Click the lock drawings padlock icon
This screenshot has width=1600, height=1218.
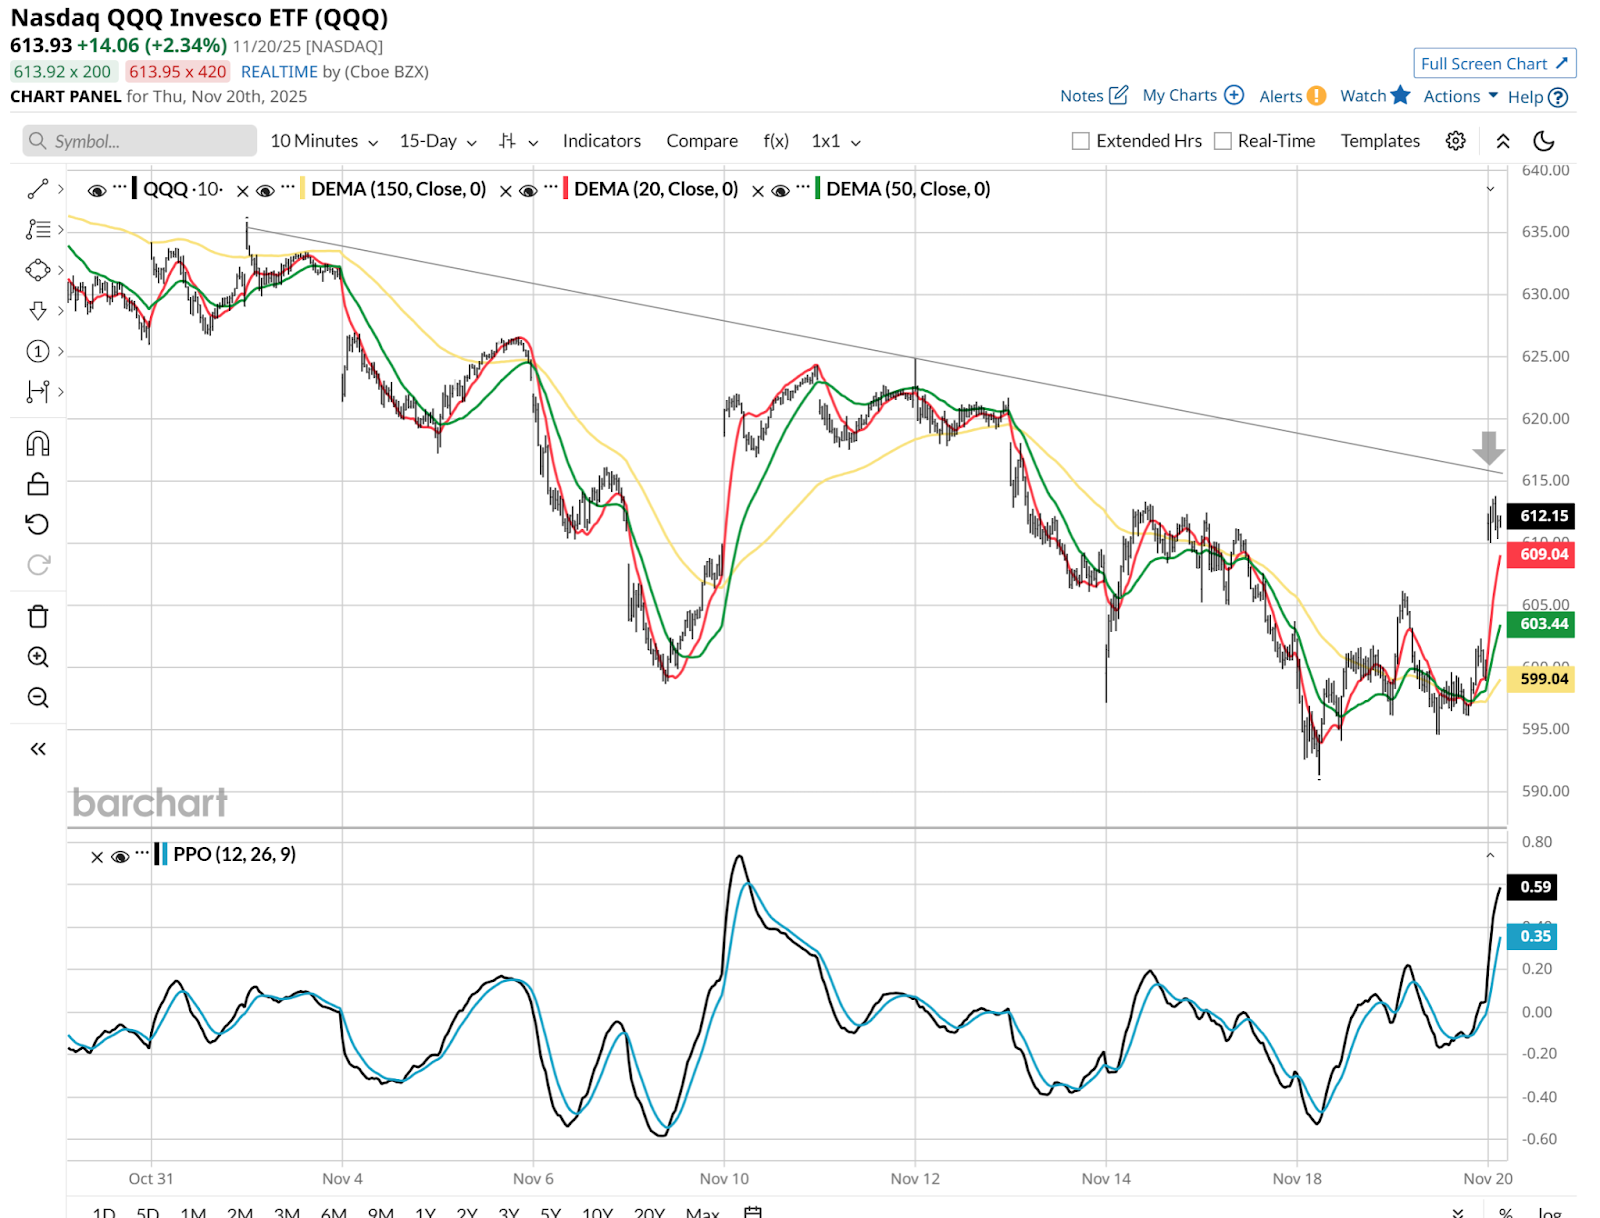(x=38, y=484)
